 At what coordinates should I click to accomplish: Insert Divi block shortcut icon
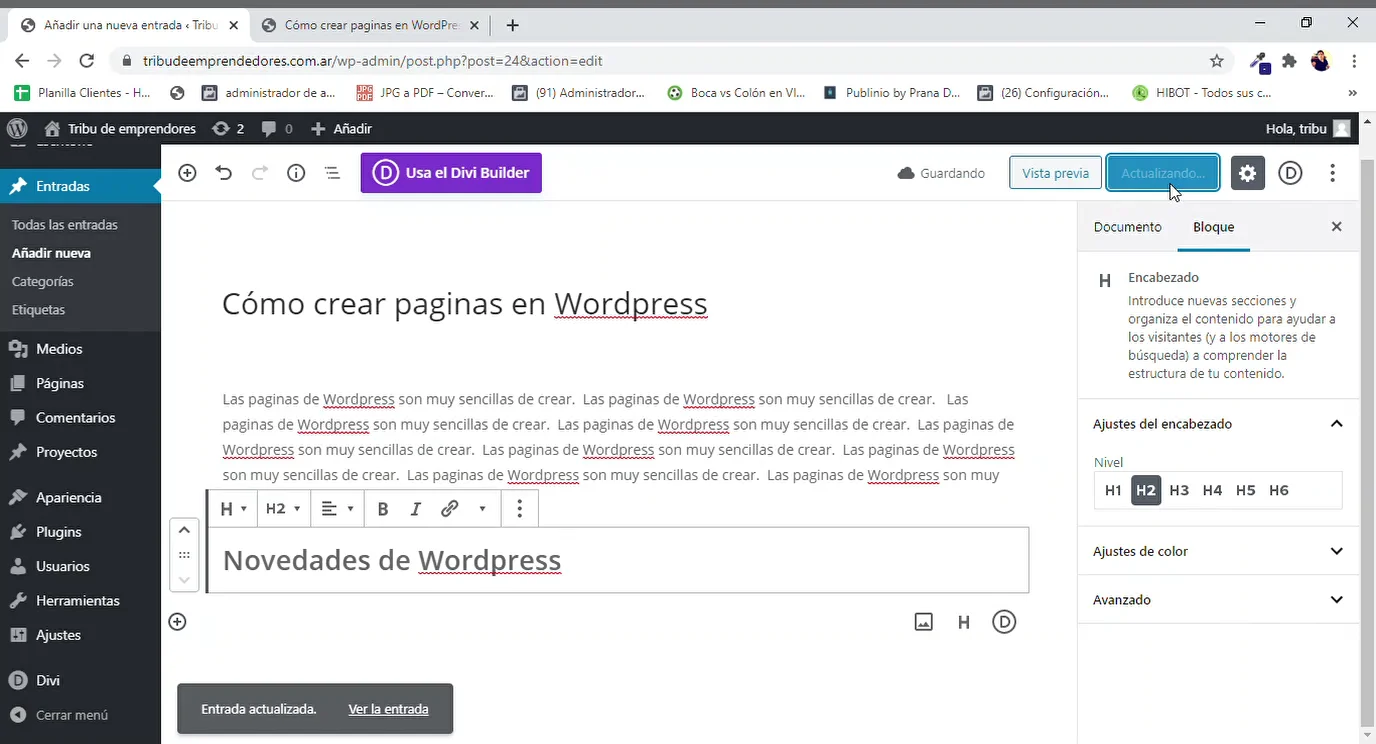click(1004, 622)
